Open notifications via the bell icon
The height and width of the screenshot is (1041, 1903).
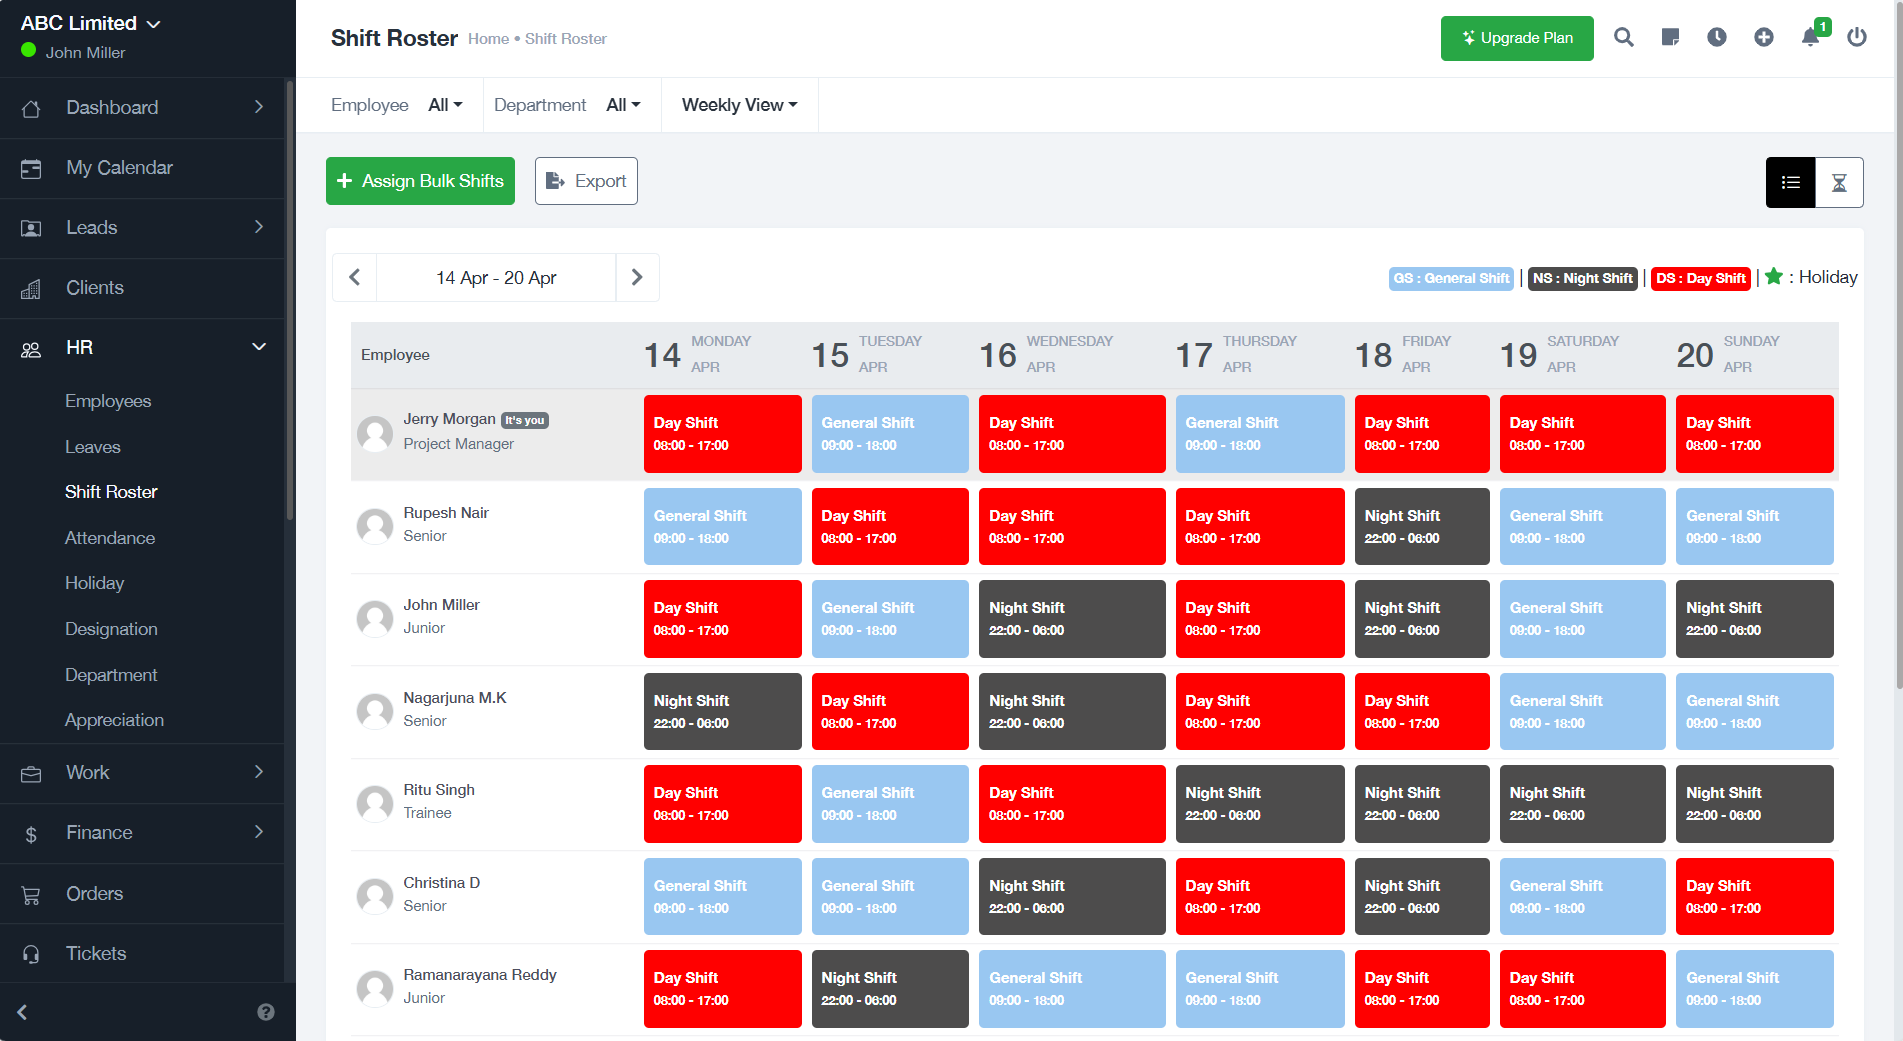(x=1810, y=37)
